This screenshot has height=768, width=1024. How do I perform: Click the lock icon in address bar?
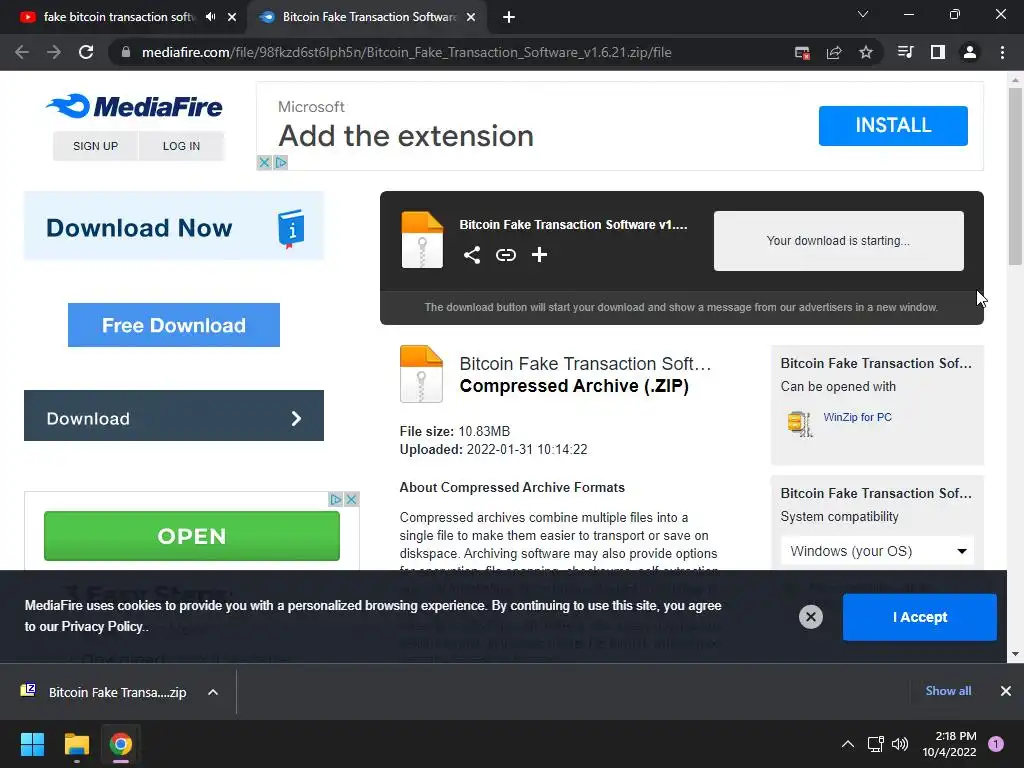tap(126, 52)
